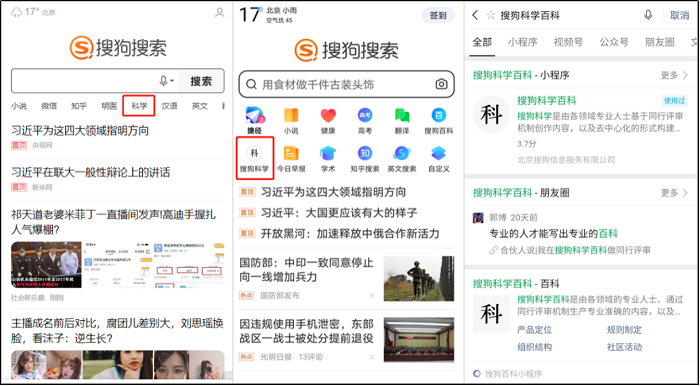The width and height of the screenshot is (700, 386).
Task: Open the 社区活动 link
Action: click(624, 347)
